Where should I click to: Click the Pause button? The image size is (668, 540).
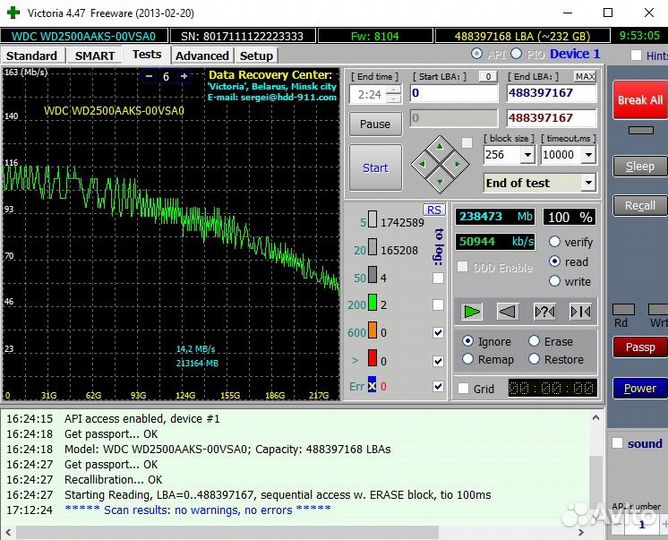375,124
